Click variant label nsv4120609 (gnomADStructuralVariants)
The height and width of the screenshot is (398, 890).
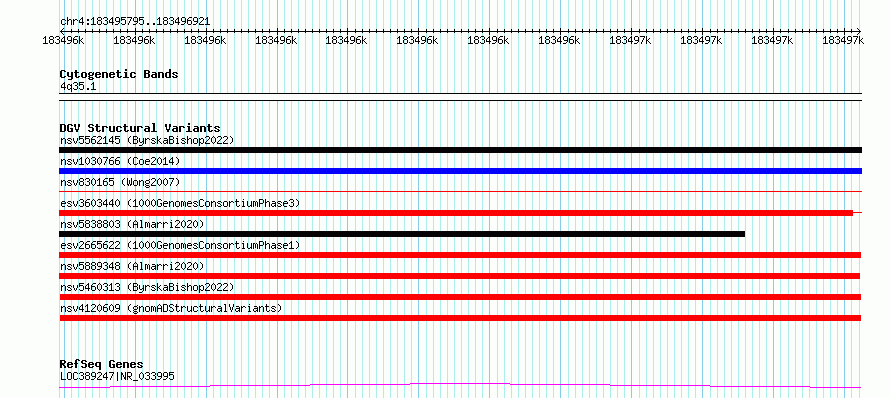tap(171, 308)
